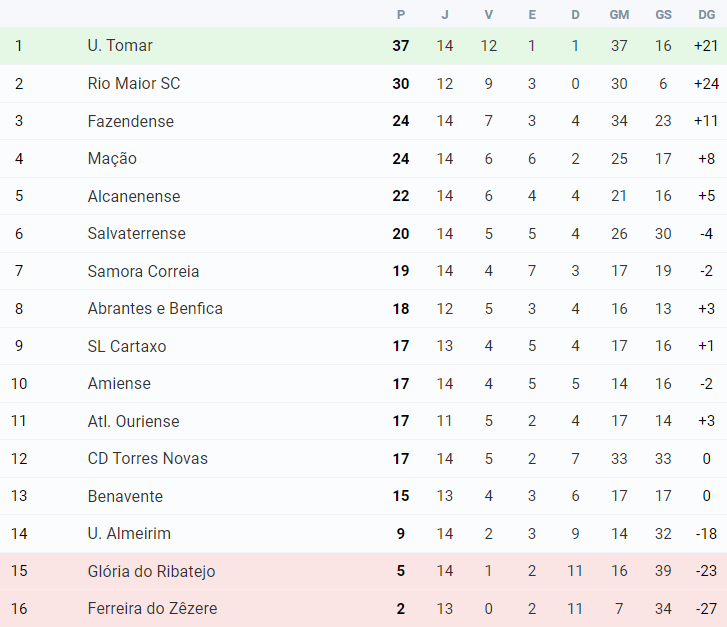The height and width of the screenshot is (627, 727).
Task: Open Ferreira do Zêzere team link
Action: [152, 609]
